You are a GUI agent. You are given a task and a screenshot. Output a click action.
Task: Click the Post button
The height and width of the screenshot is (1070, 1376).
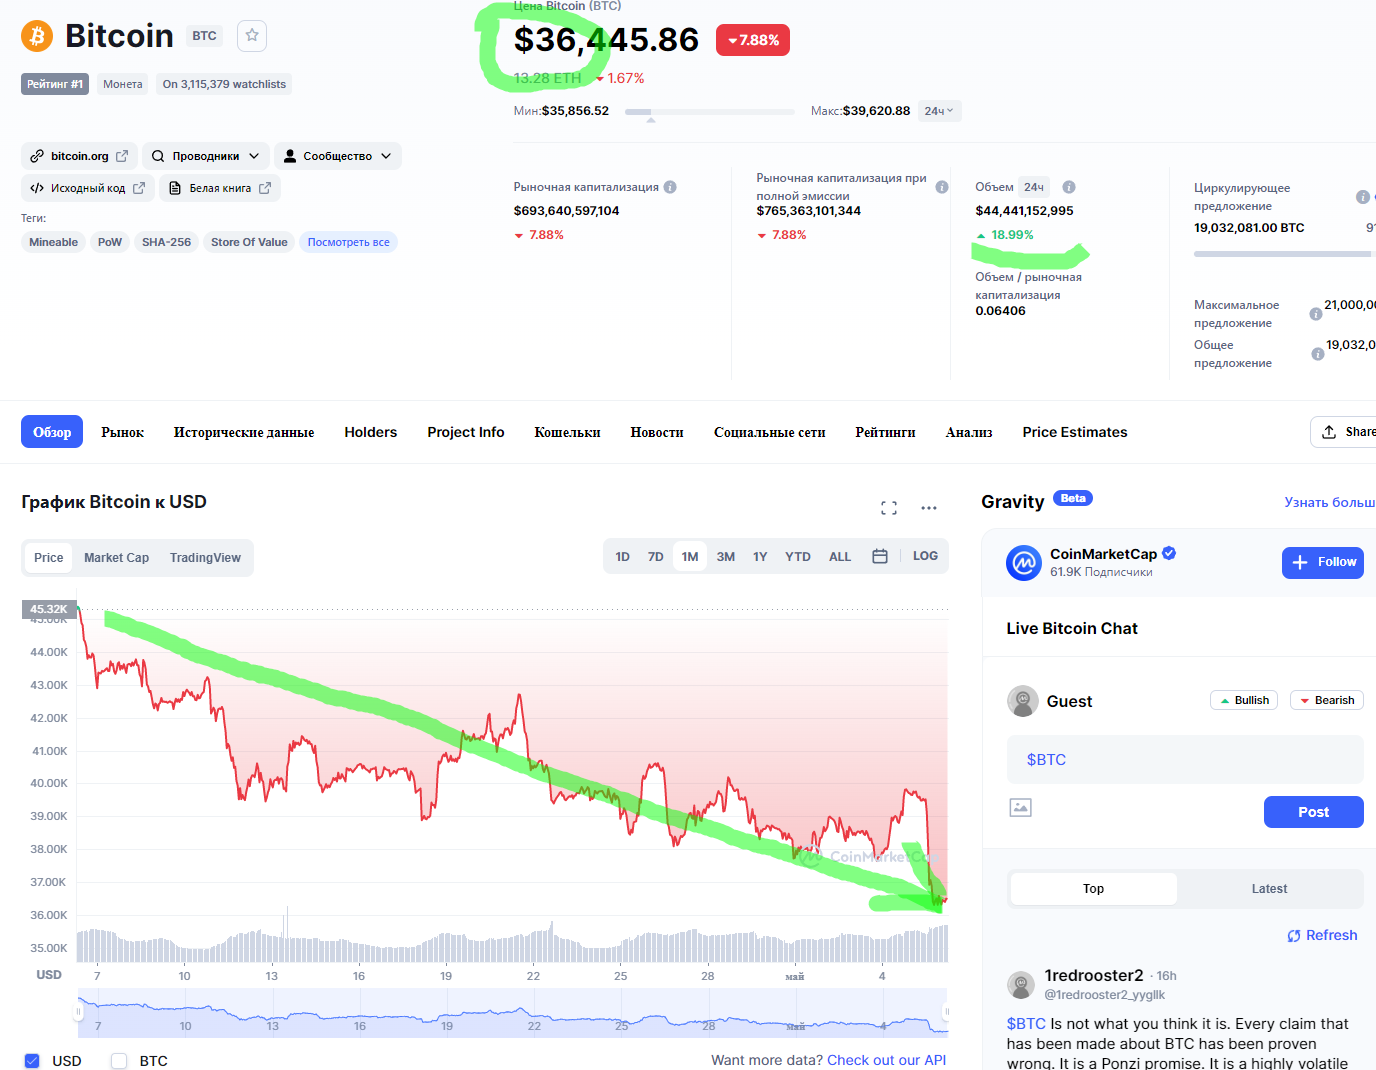[1314, 812]
